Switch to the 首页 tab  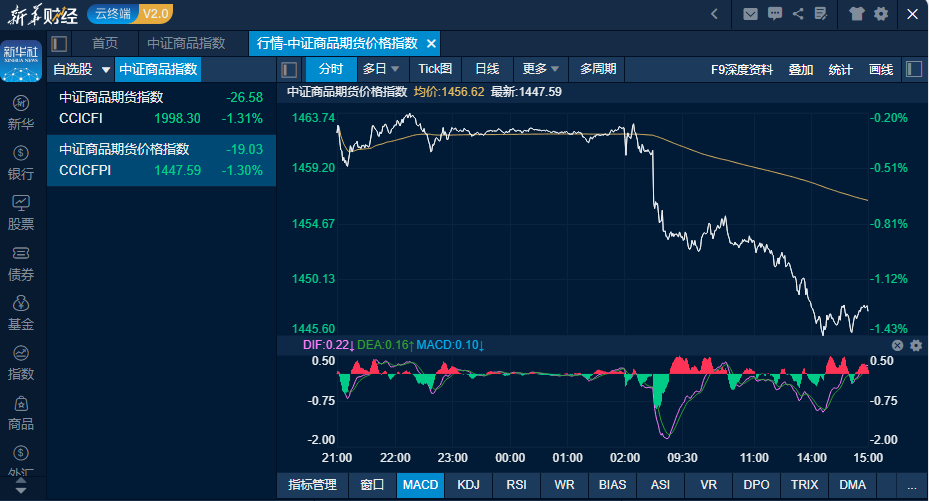tap(105, 43)
